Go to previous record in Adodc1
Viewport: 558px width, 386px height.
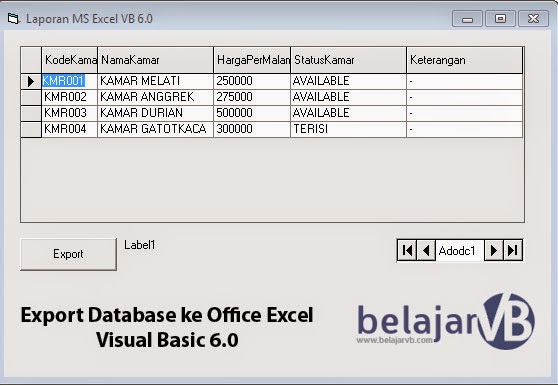tap(426, 250)
